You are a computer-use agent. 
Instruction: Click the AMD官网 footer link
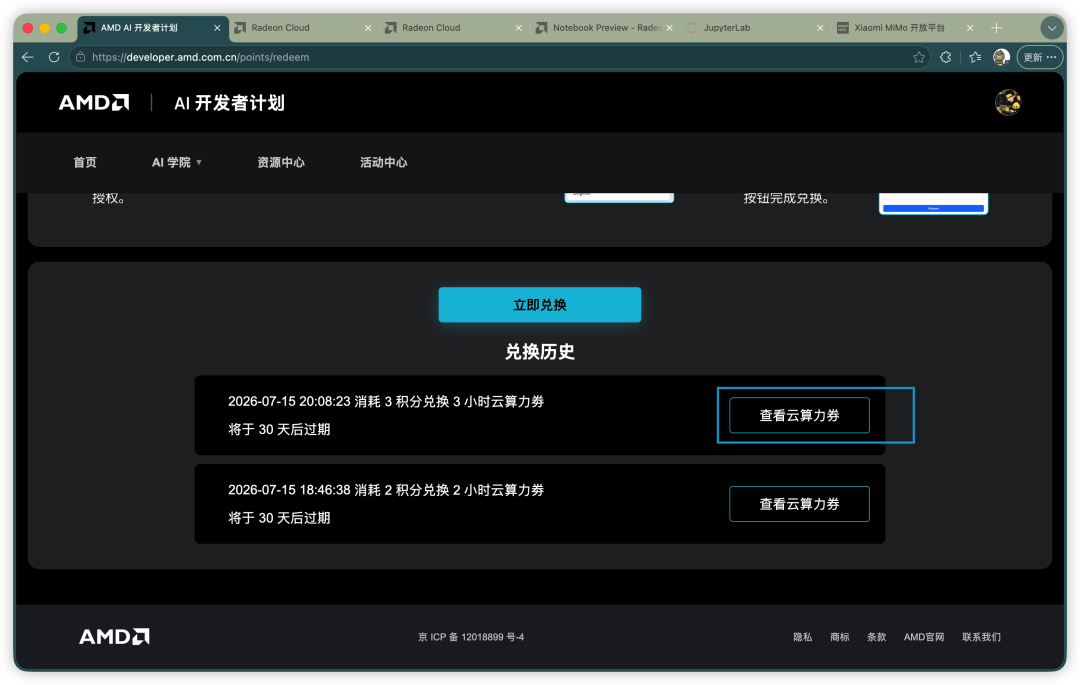tap(924, 637)
